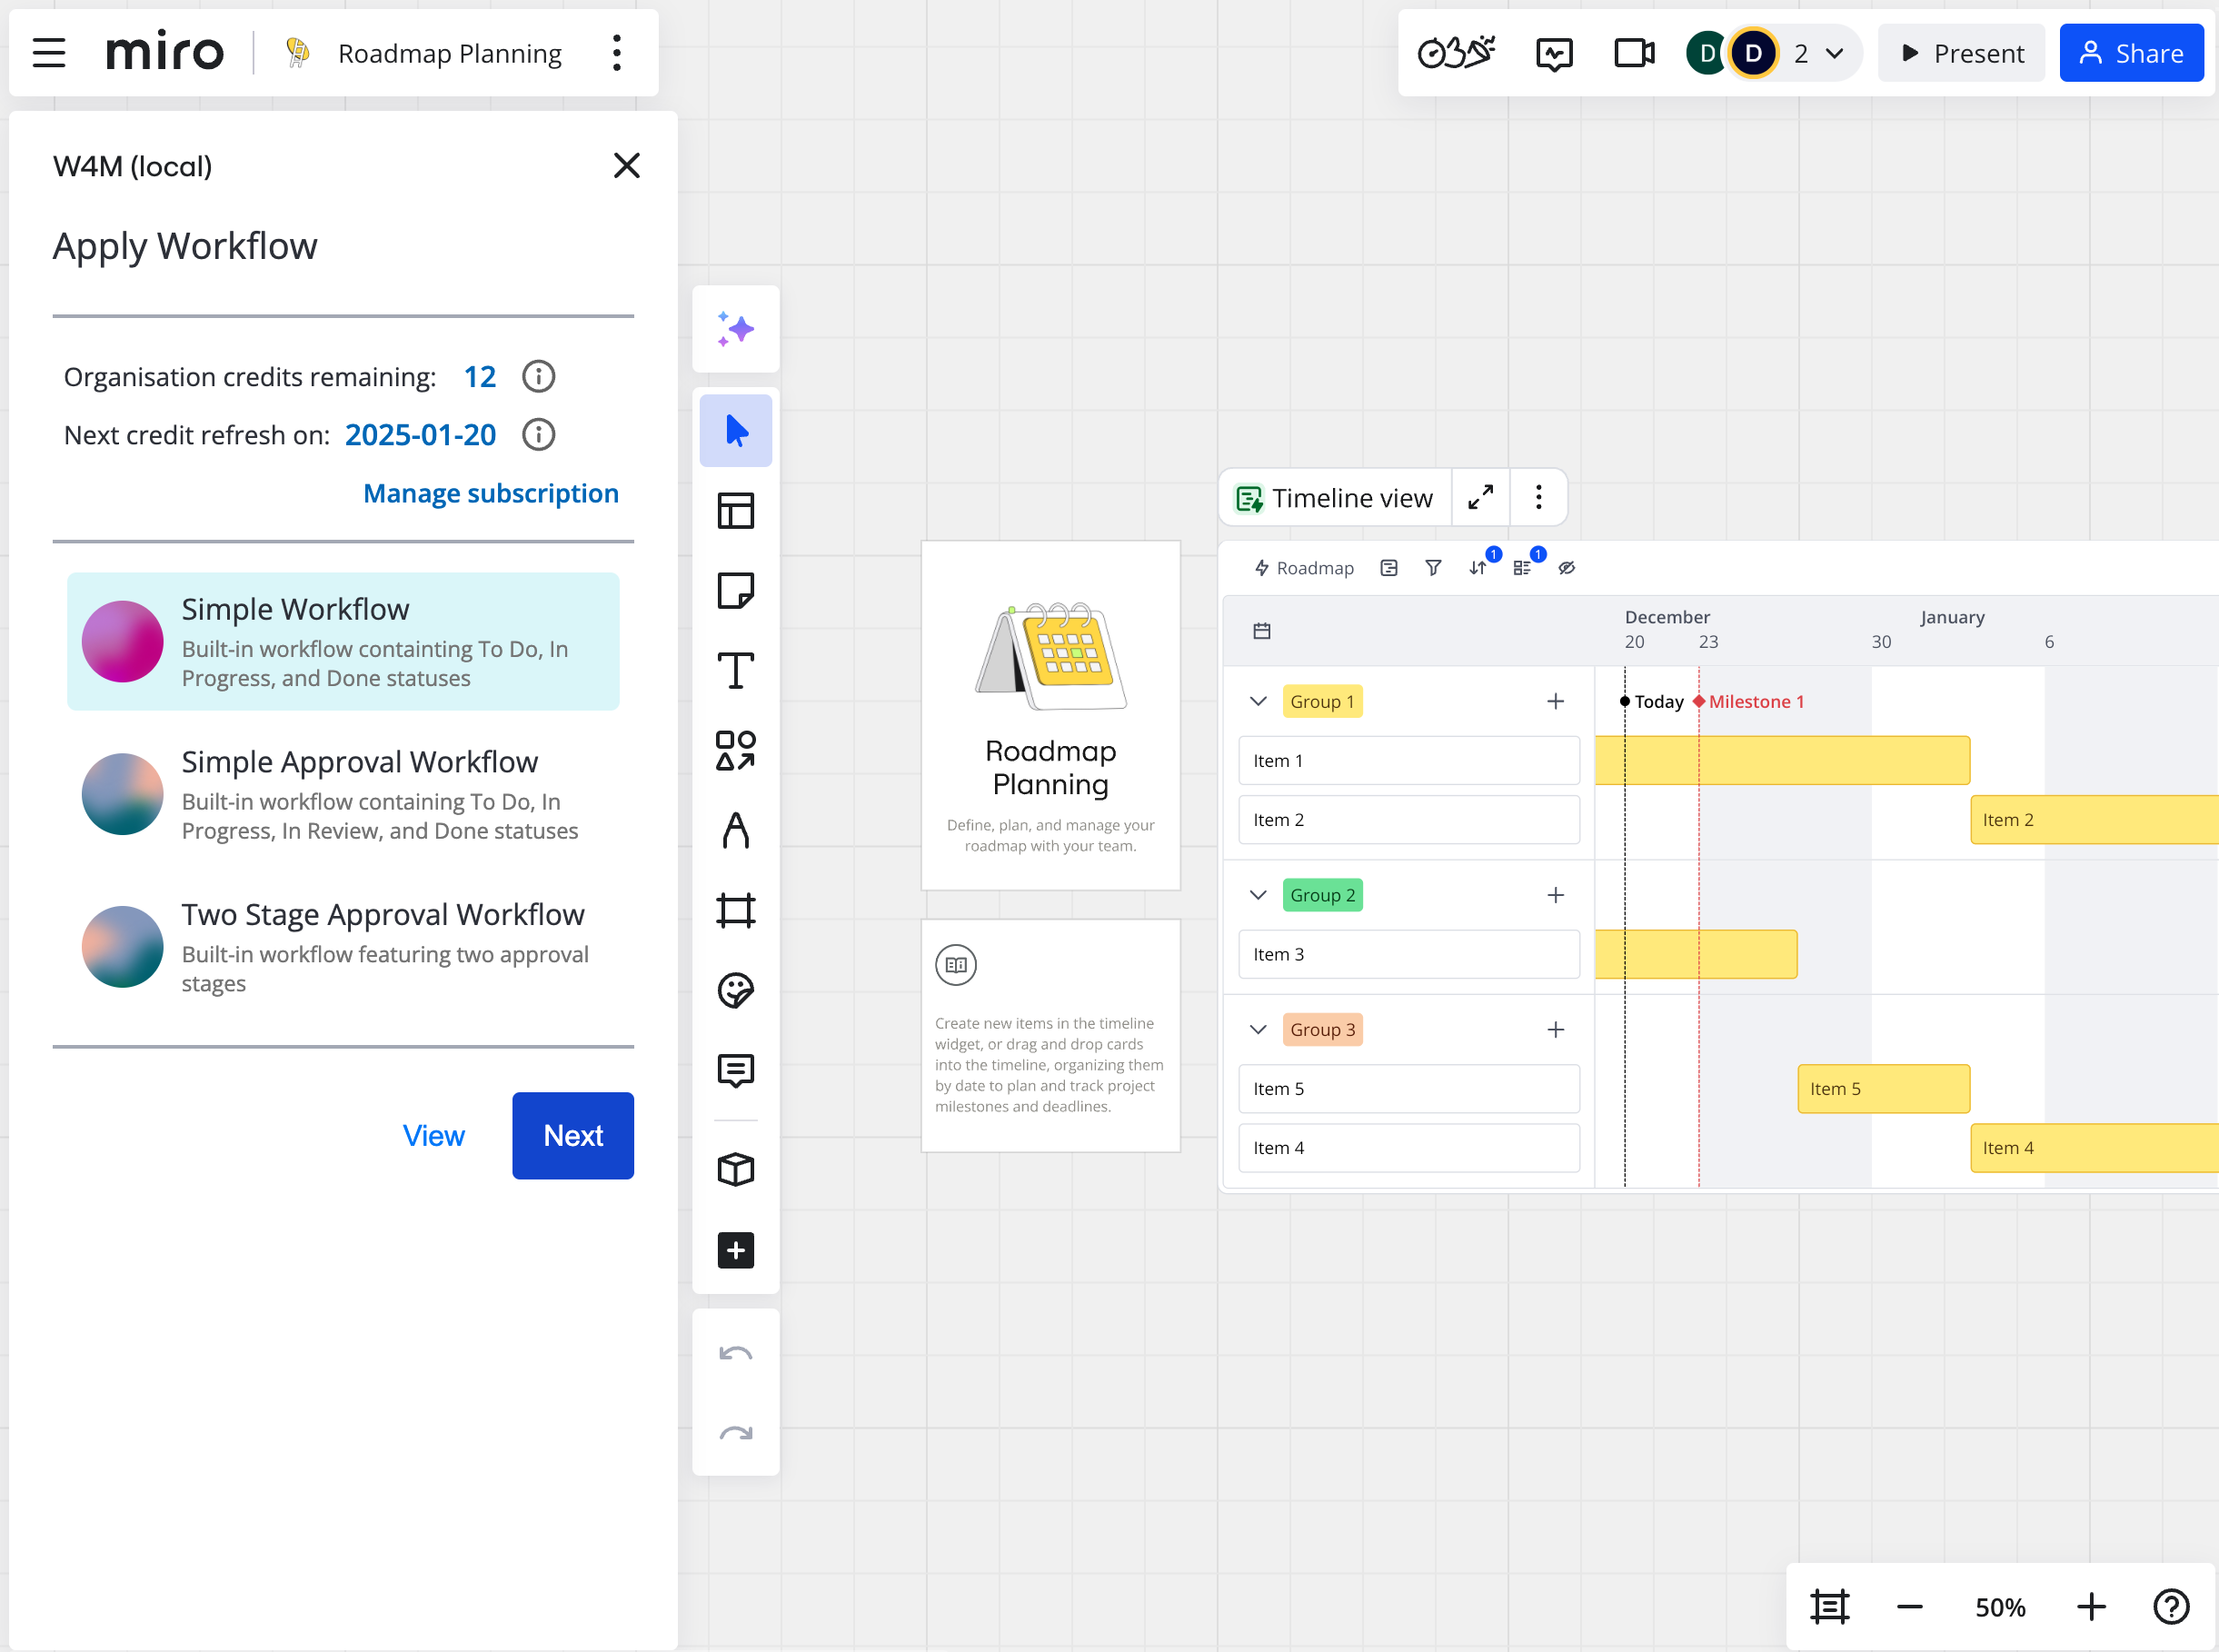The height and width of the screenshot is (1652, 2219).
Task: Click organisation credits info icon
Action: (540, 376)
